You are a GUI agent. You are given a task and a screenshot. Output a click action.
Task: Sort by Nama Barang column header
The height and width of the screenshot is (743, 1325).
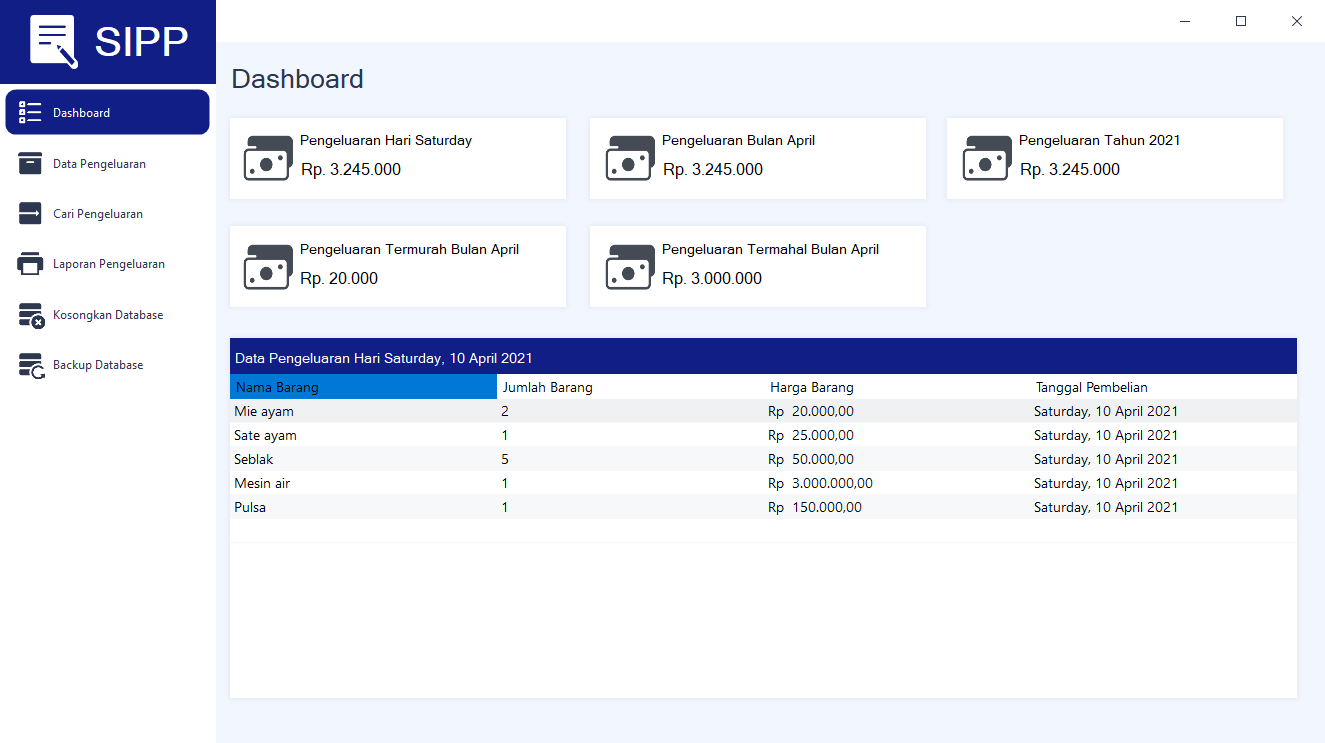pos(363,387)
